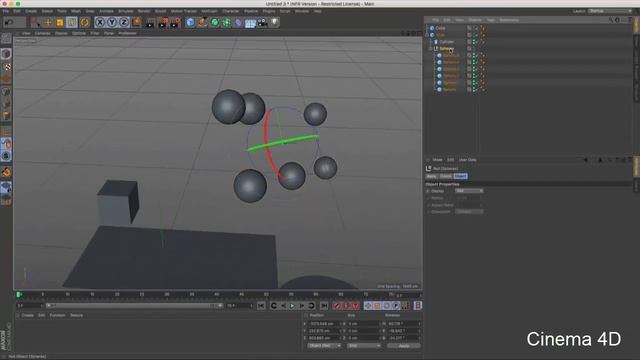Click the timeline preview range slider
The height and width of the screenshot is (360, 640).
click(134, 305)
